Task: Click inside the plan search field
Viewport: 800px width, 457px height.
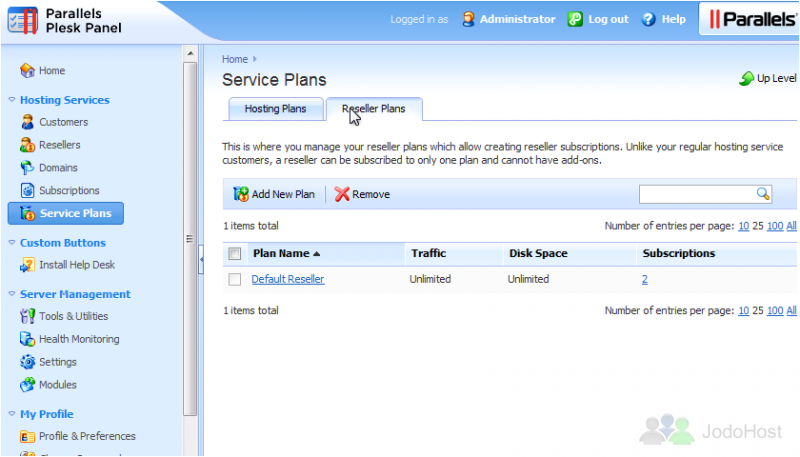Action: coord(697,194)
